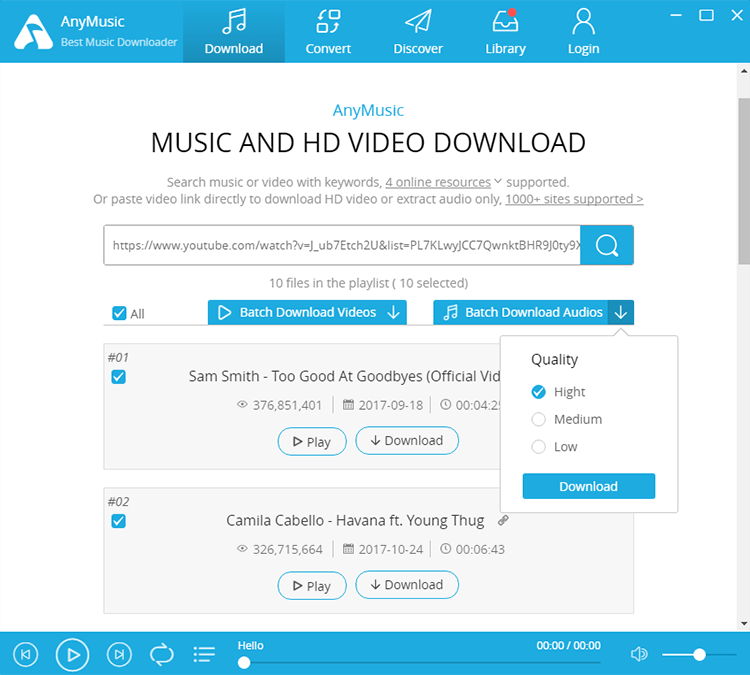The width and height of the screenshot is (750, 675).
Task: Click Download in the Quality popup
Action: point(589,486)
